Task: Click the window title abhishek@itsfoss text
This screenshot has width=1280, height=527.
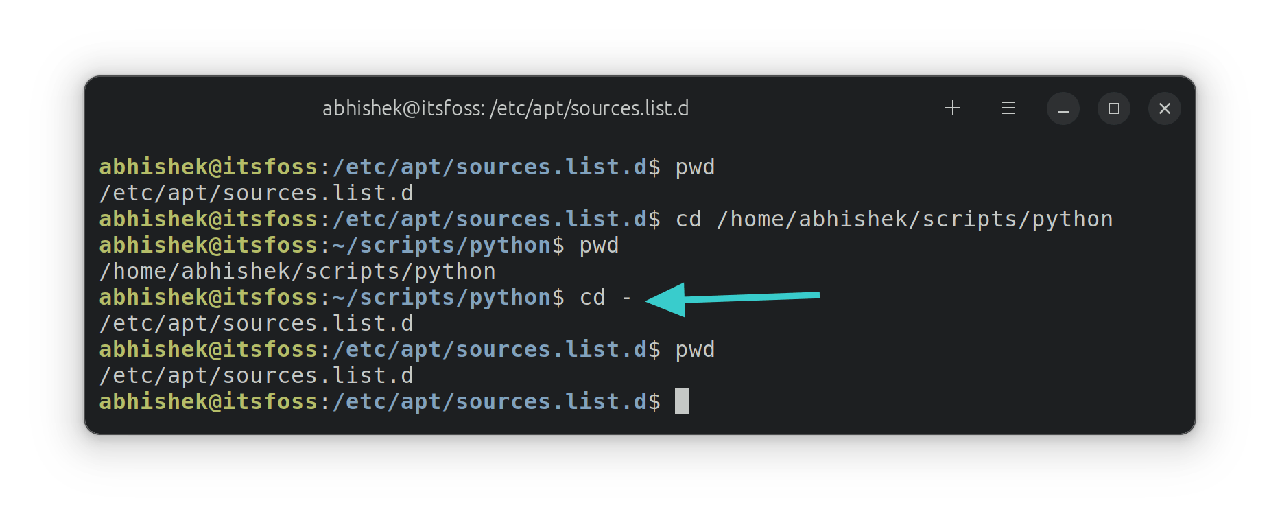Action: point(505,108)
